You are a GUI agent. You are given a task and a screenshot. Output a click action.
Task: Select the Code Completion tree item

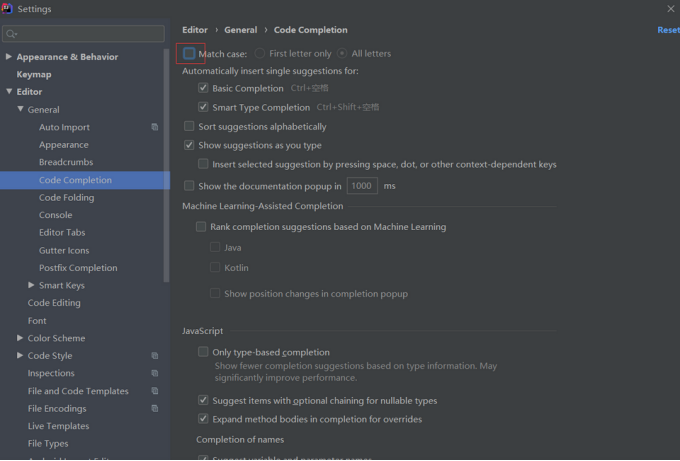pyautogui.click(x=75, y=180)
